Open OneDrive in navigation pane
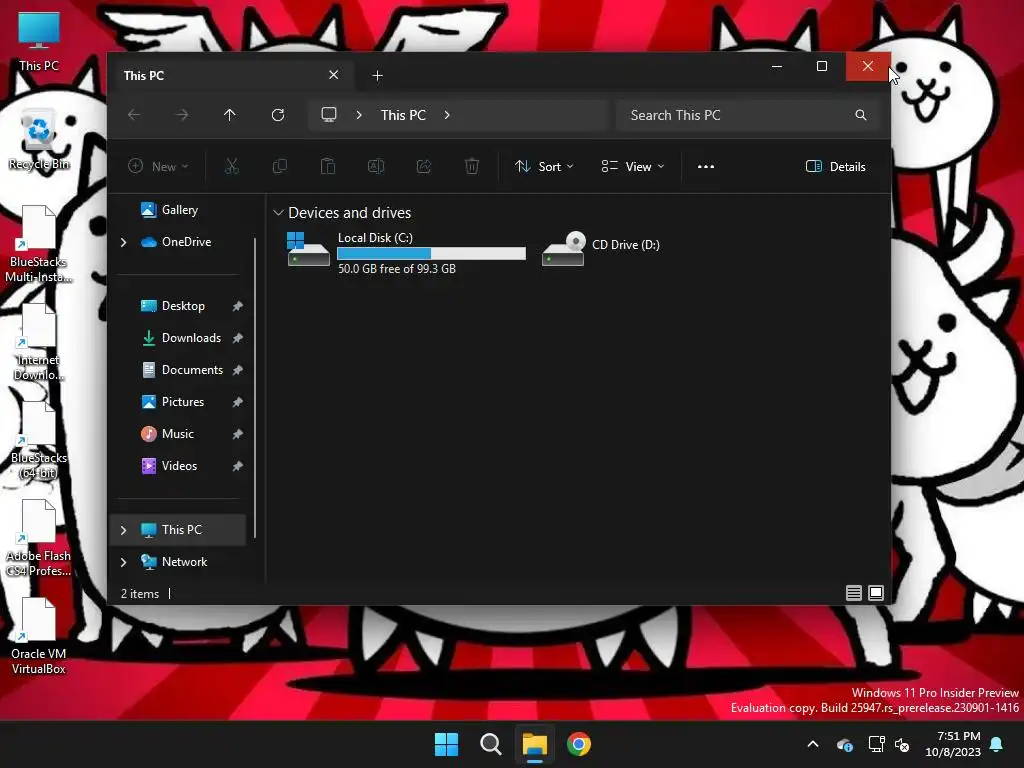1024x768 pixels. [x=176, y=242]
